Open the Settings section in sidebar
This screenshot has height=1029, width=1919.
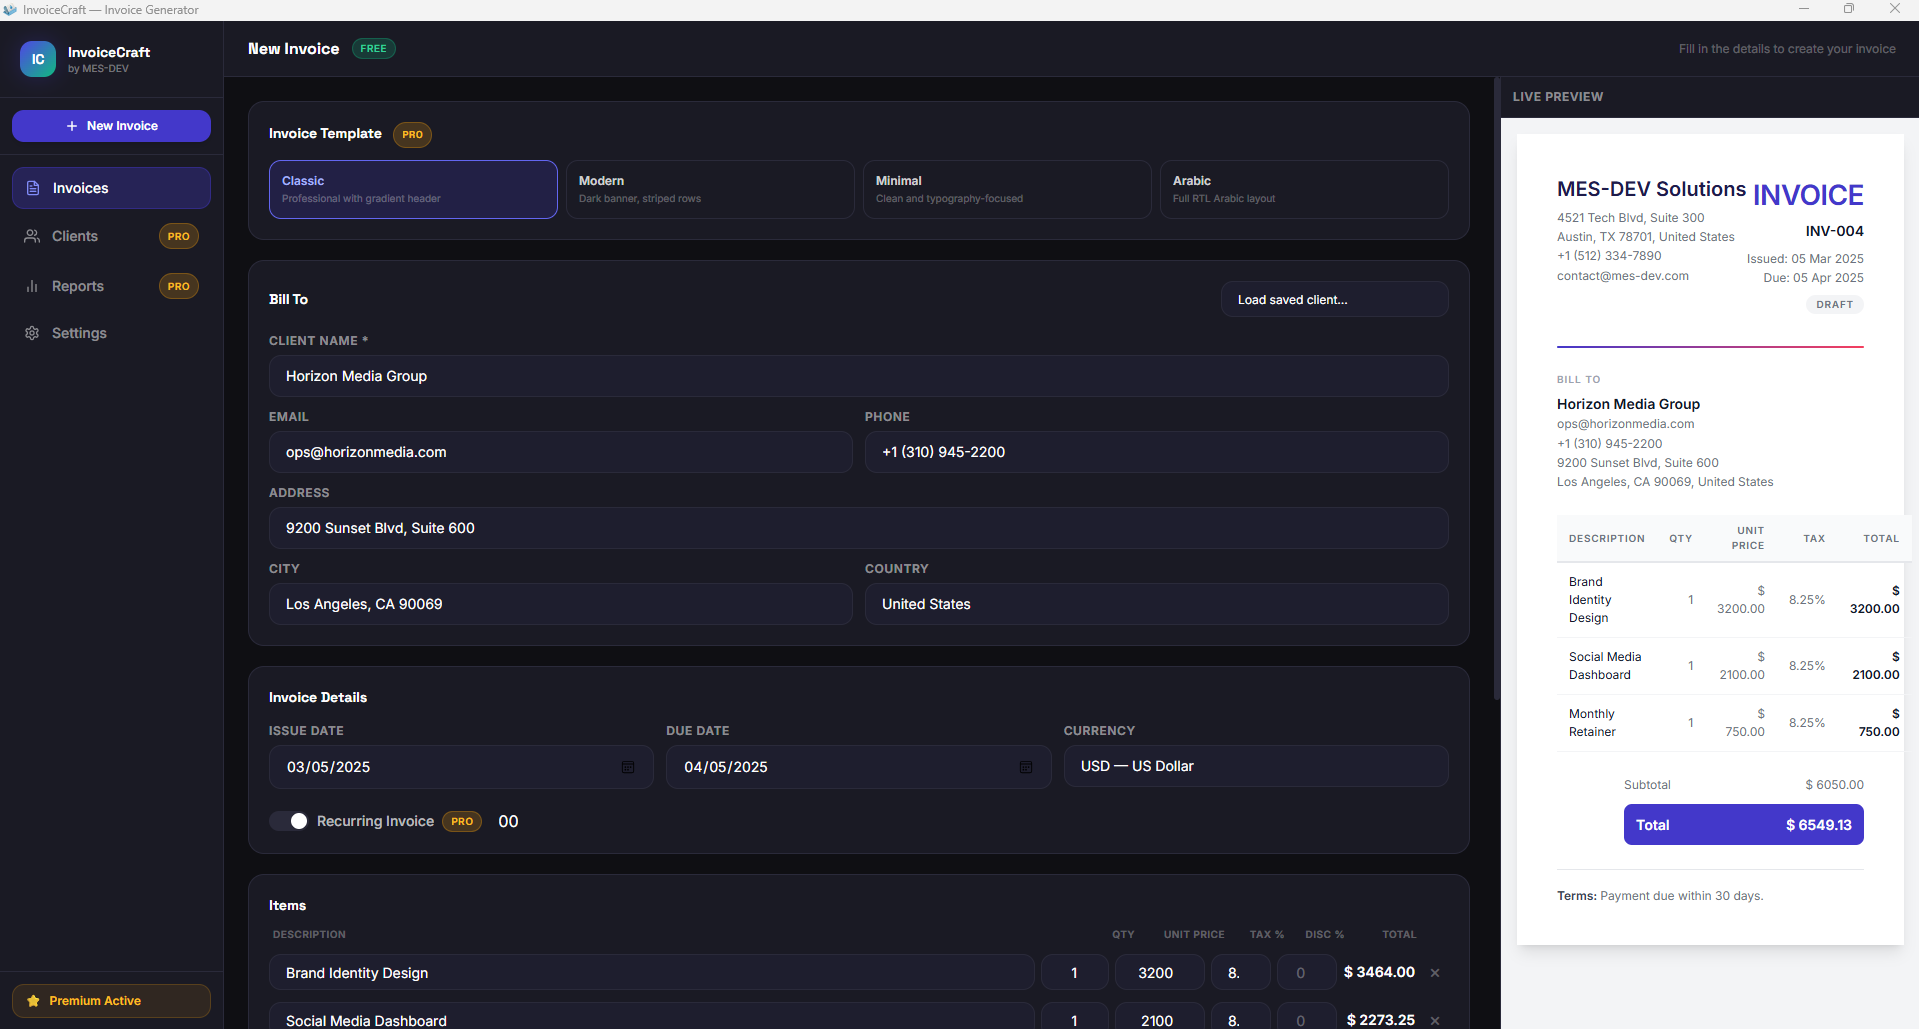[x=111, y=333]
